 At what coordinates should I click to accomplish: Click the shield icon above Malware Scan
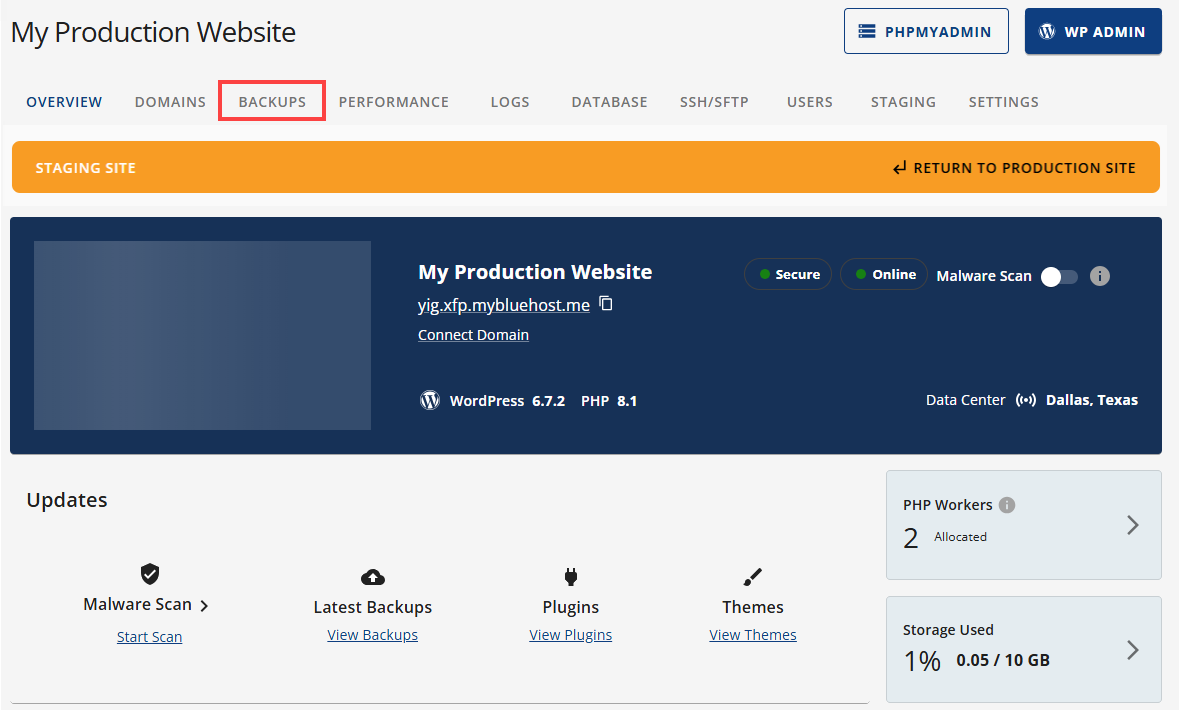pos(149,574)
